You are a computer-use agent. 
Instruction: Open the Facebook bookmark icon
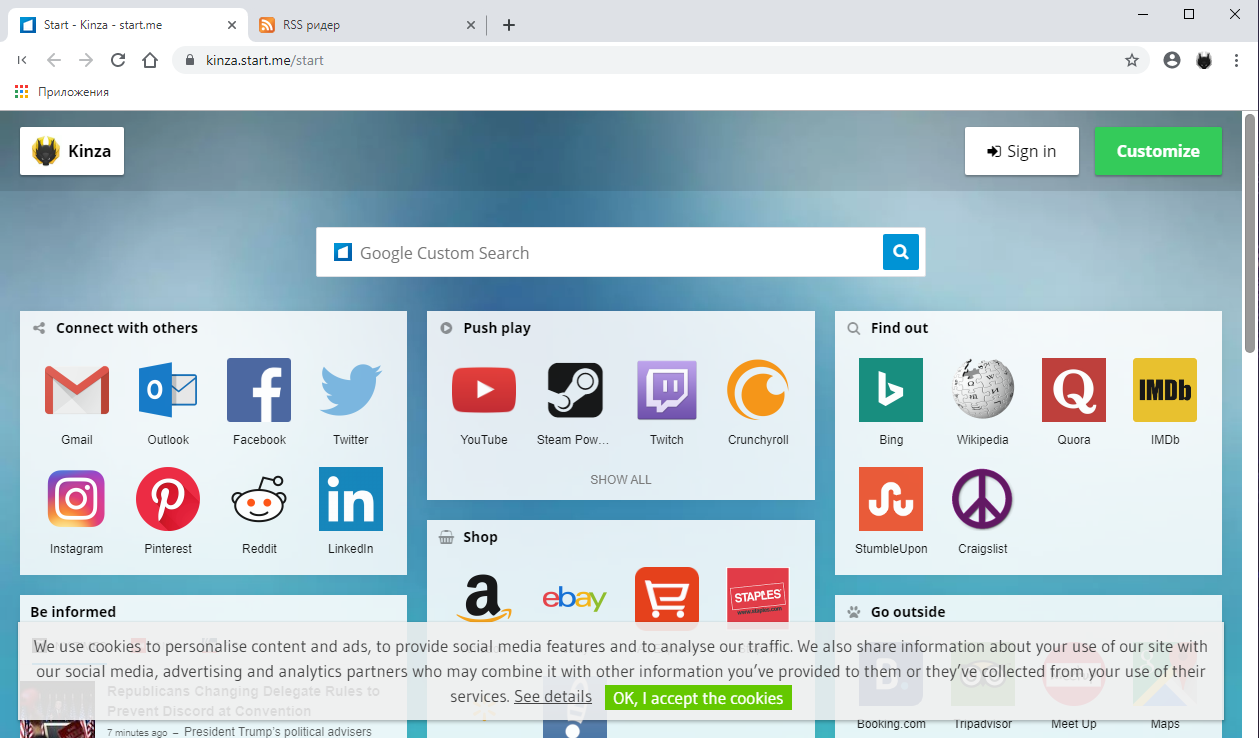(259, 390)
